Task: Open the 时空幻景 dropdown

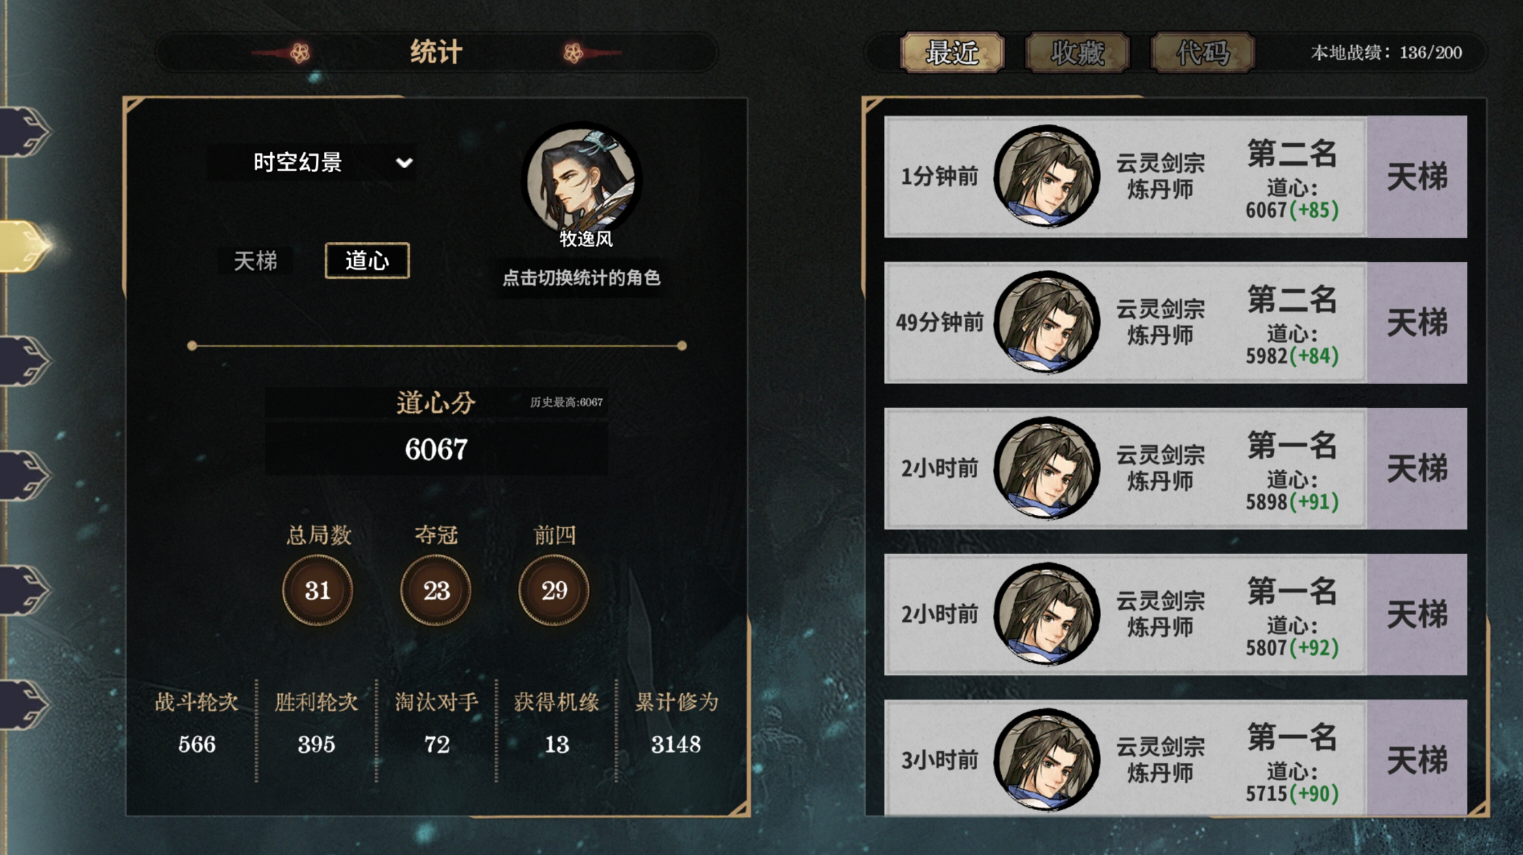Action: (x=312, y=162)
